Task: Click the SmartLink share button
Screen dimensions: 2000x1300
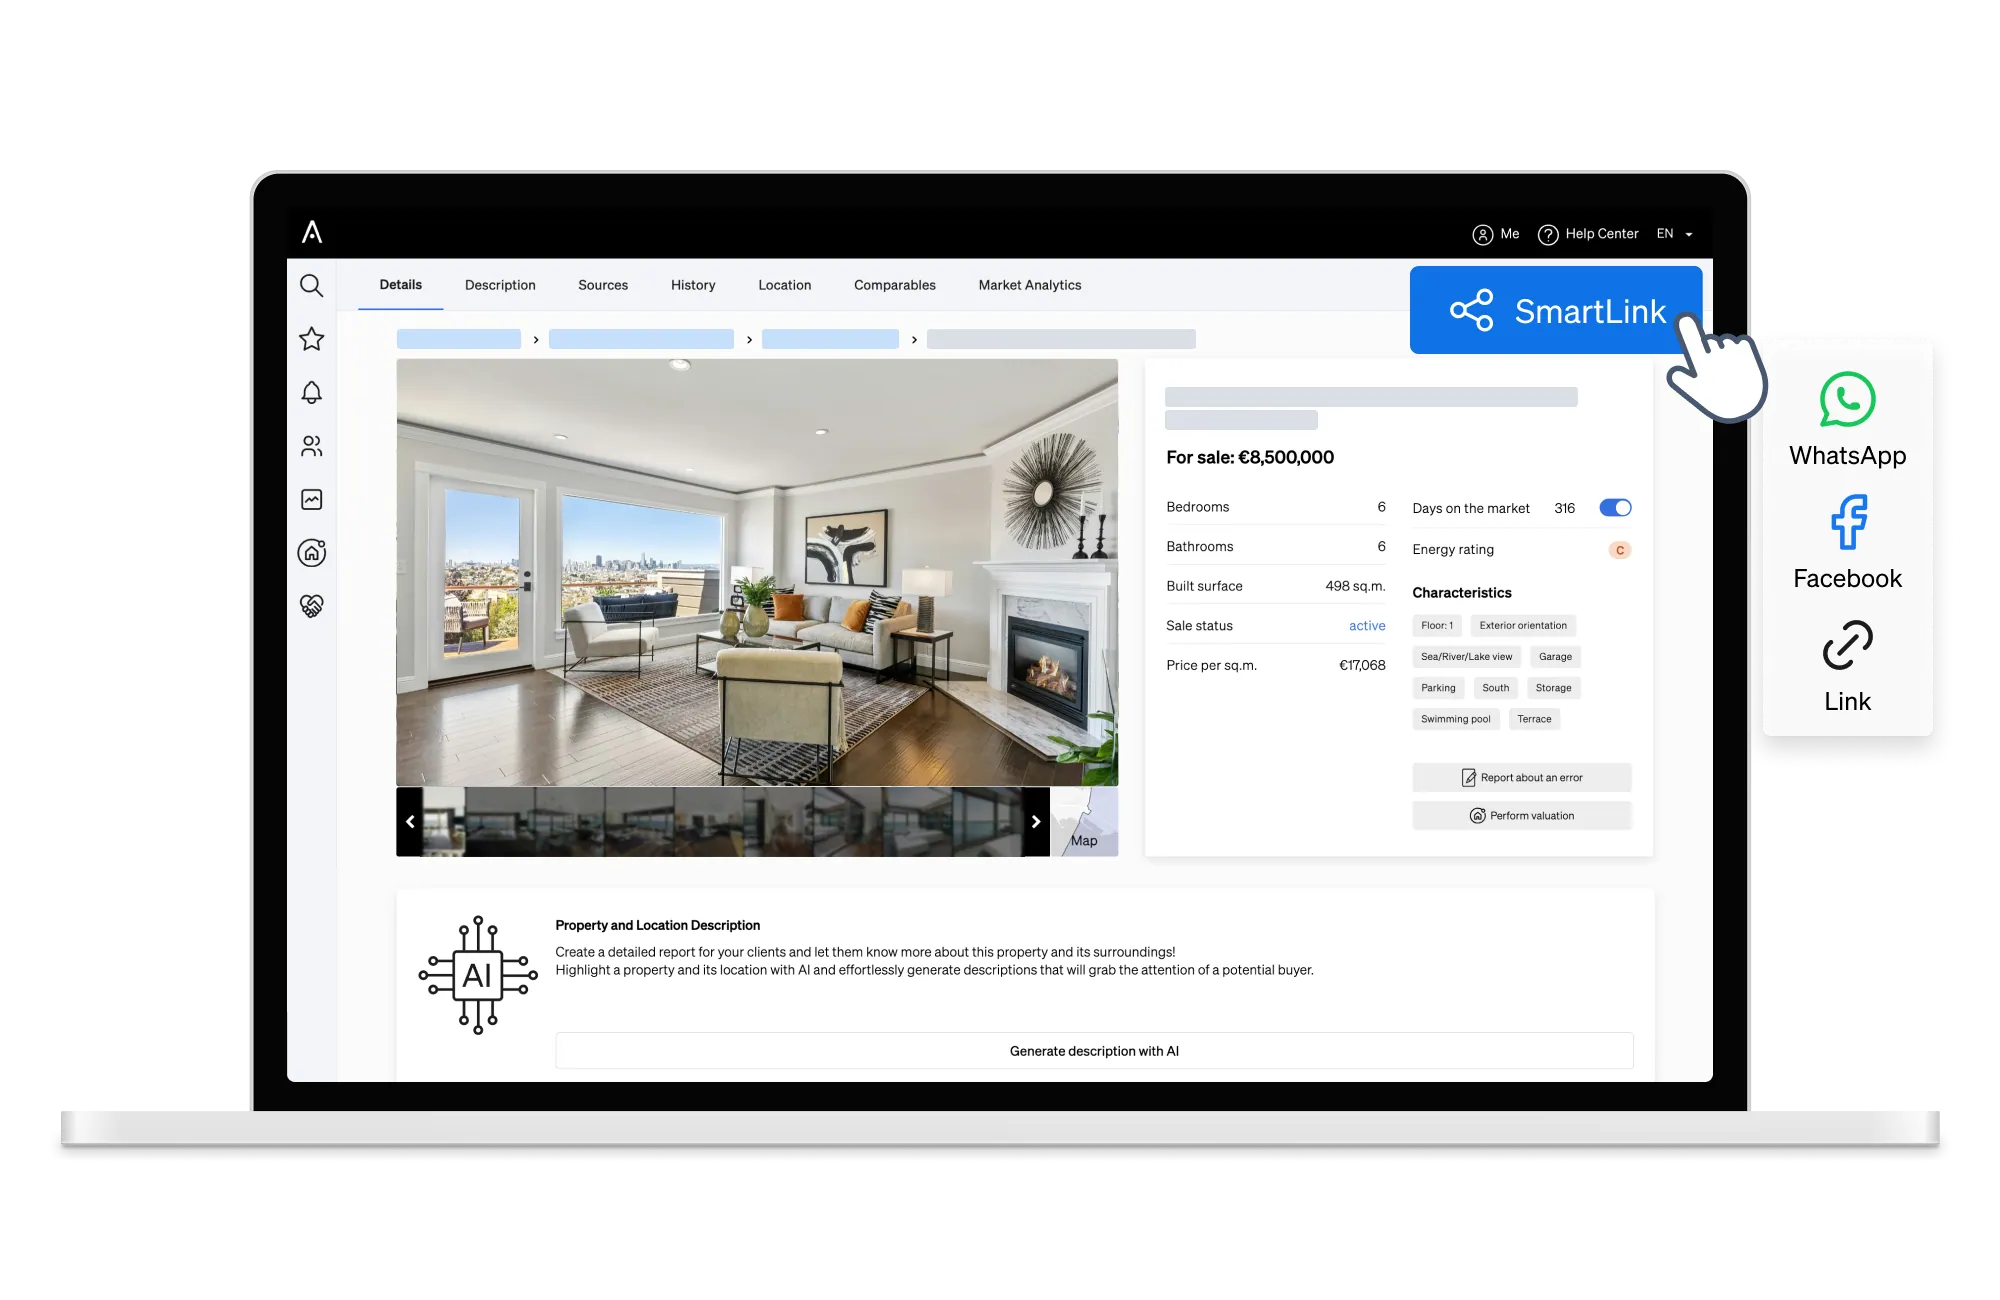Action: point(1556,310)
